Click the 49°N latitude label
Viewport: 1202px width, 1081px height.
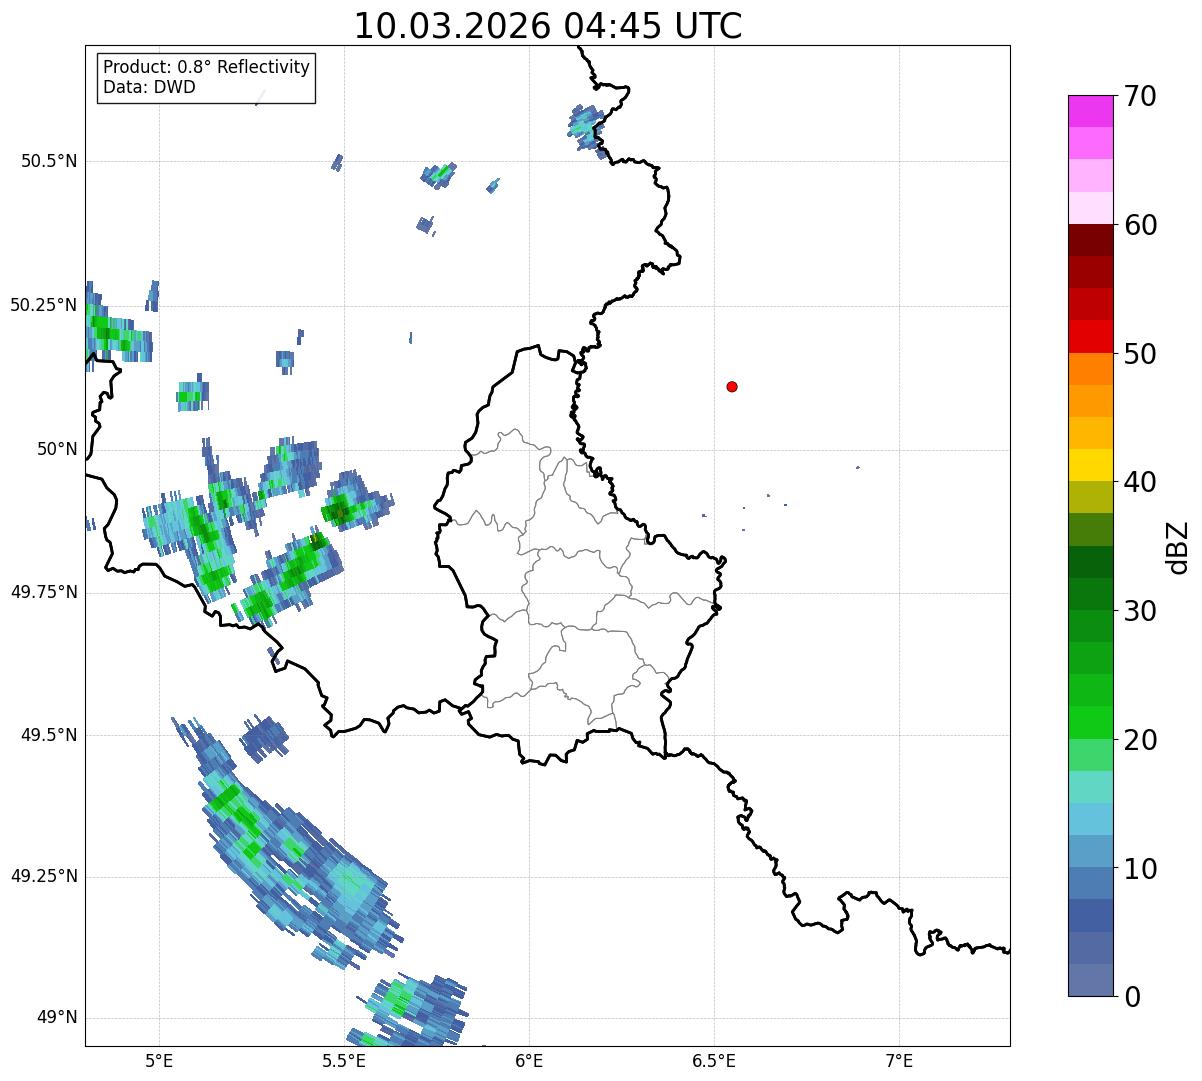coord(58,1018)
